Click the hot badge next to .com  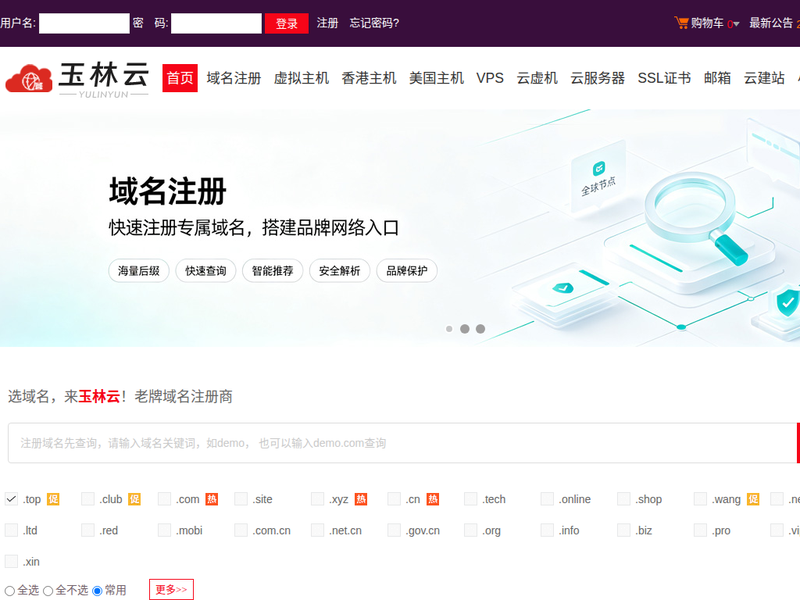[212, 499]
